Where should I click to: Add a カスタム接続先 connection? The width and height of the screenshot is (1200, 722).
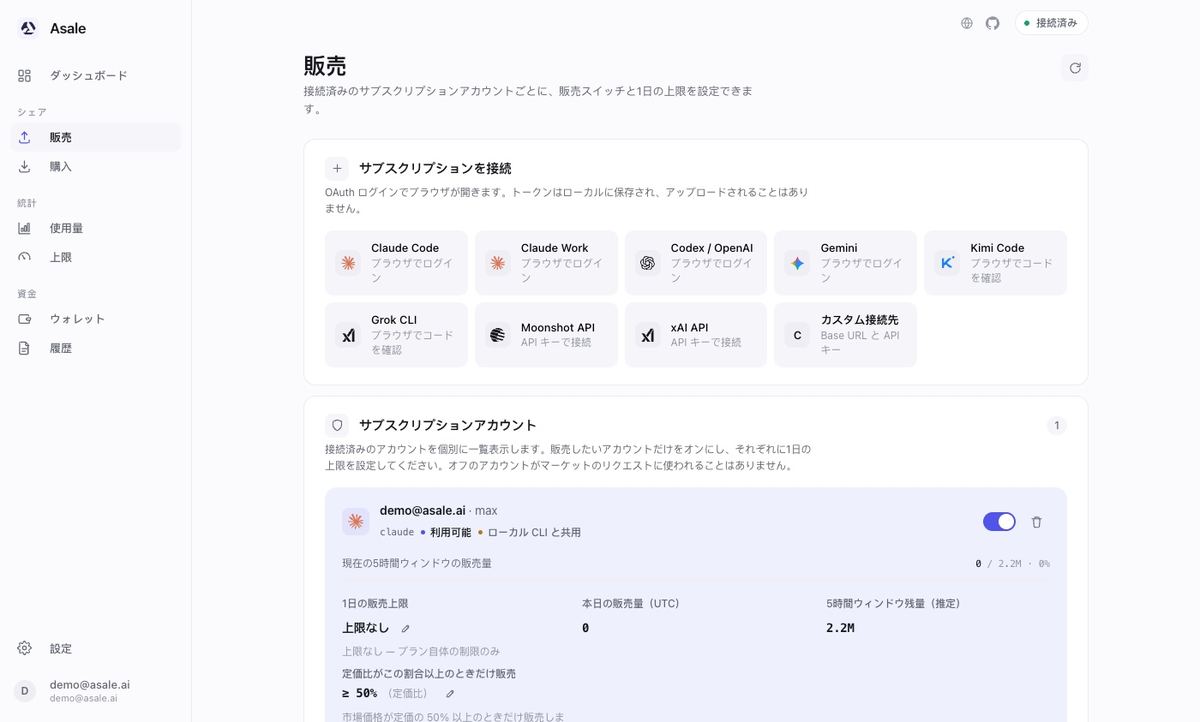845,335
